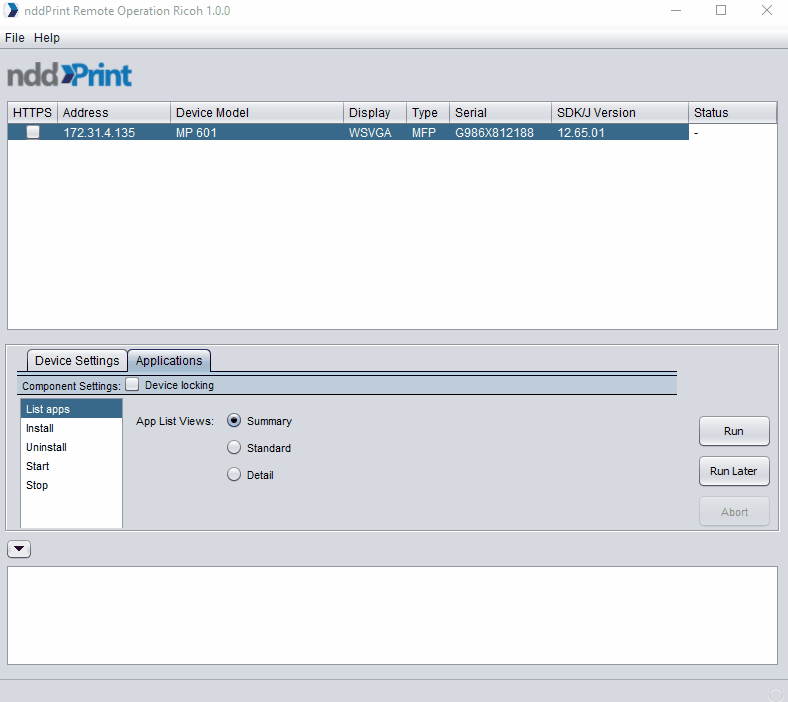Choose the Standard app list view
The height and width of the screenshot is (702, 788).
pyautogui.click(x=234, y=448)
